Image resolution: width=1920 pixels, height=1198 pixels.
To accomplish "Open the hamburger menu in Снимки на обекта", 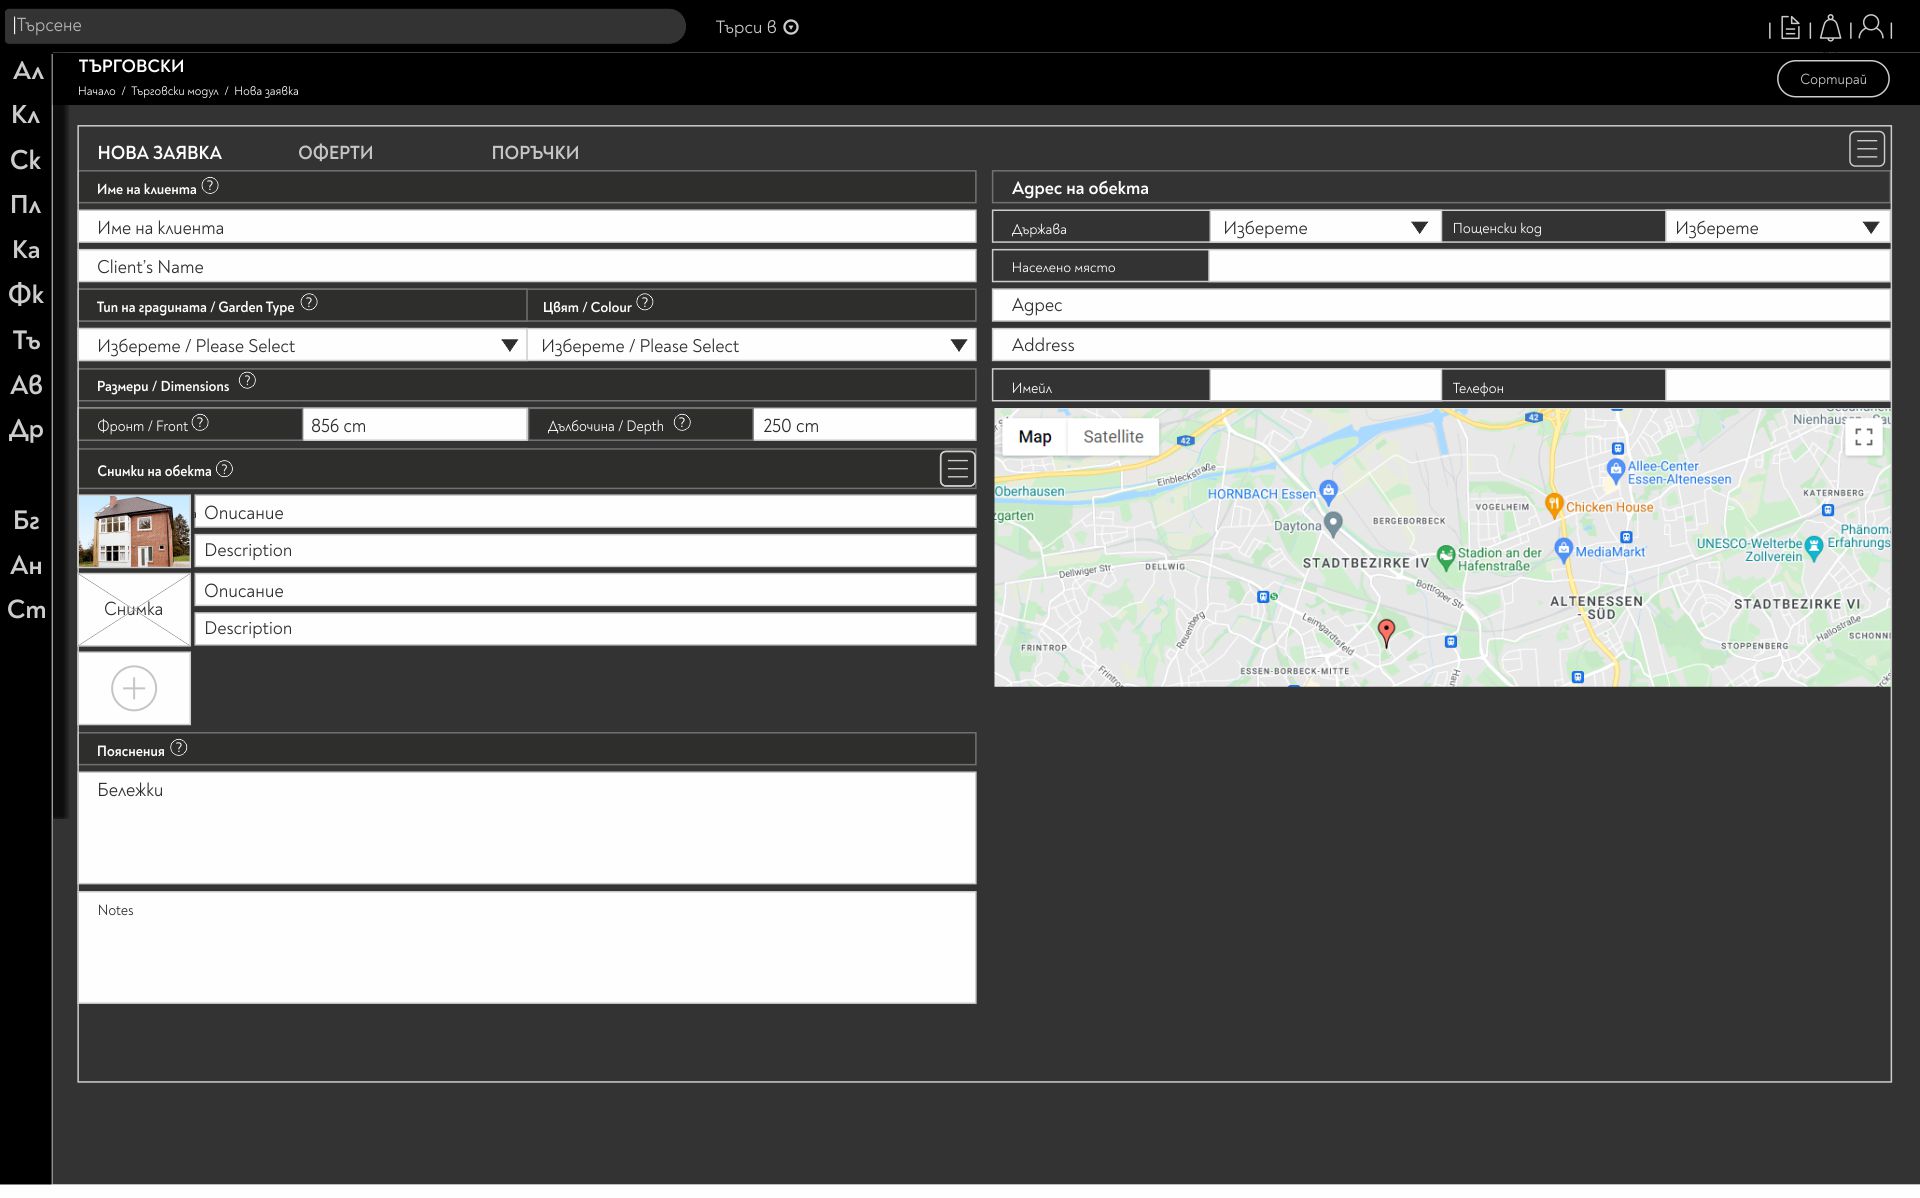I will (957, 469).
